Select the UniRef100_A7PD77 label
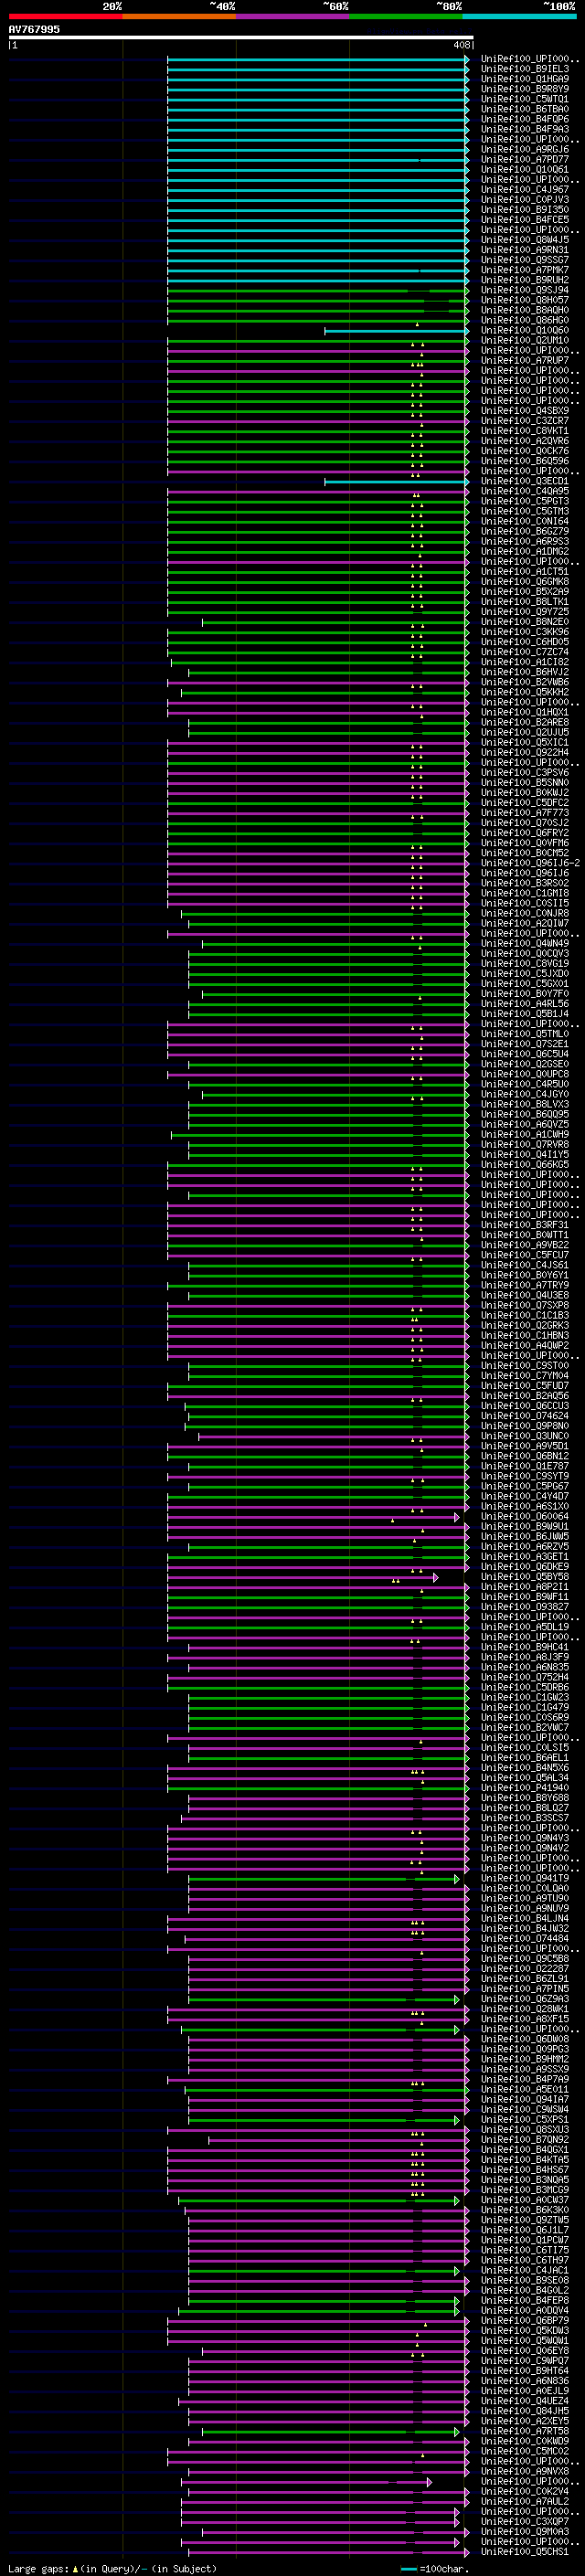The height and width of the screenshot is (2576, 585). (x=524, y=159)
